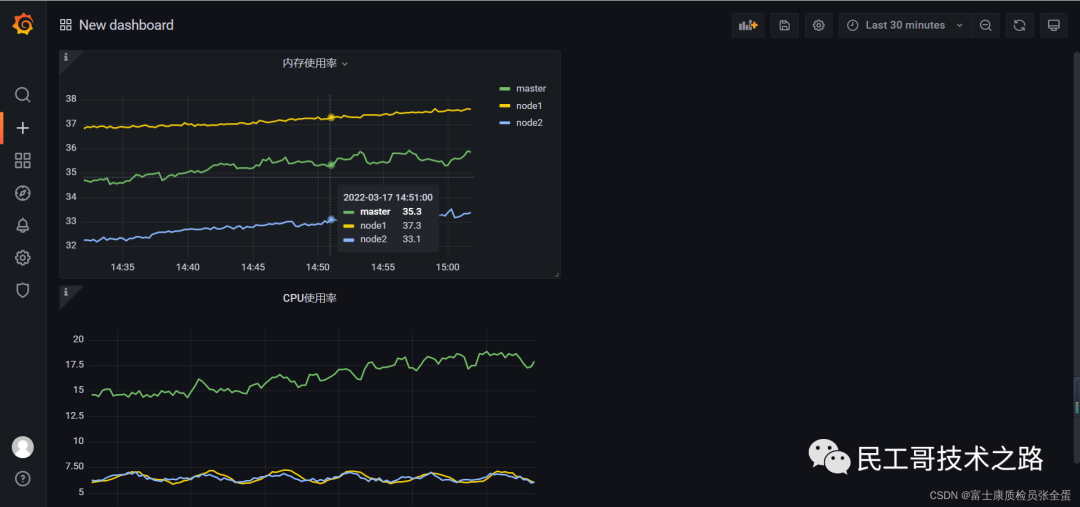Screen dimensions: 1080x507
Task: Click the blue node2 legend color swatch
Action: pyautogui.click(x=505, y=123)
